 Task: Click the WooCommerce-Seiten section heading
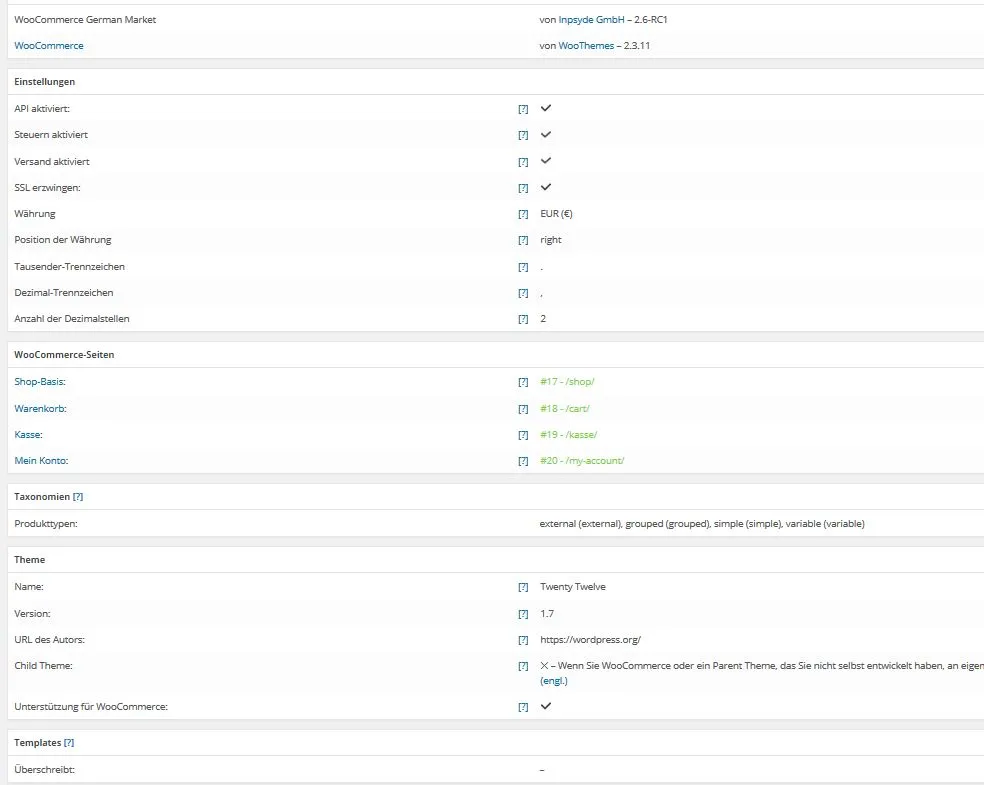tap(64, 355)
